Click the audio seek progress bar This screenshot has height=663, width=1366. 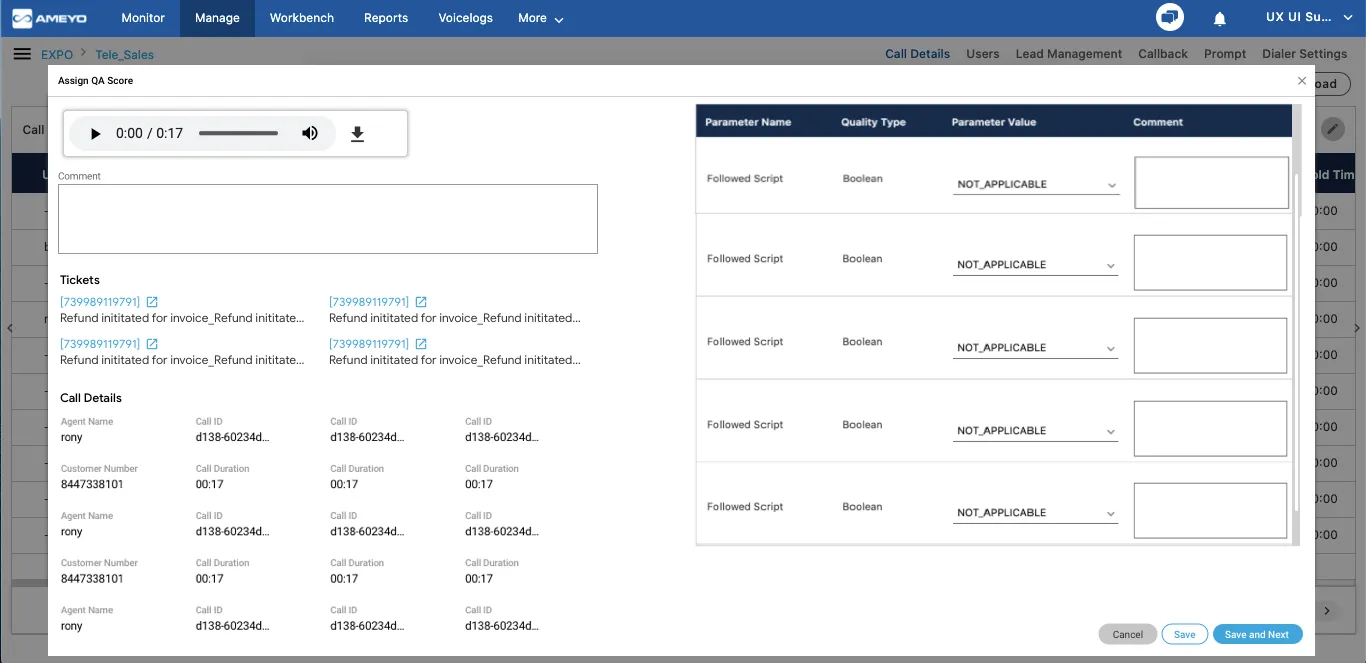pos(238,133)
